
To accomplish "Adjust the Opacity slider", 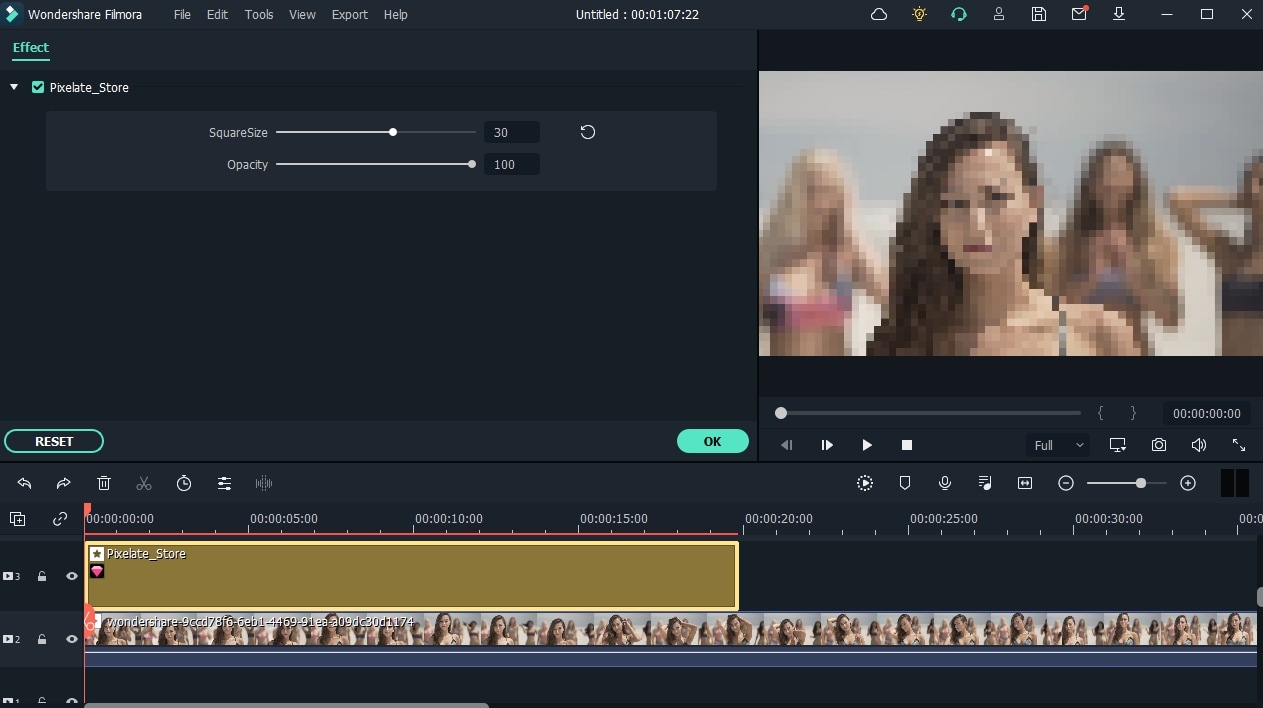I will tap(376, 164).
